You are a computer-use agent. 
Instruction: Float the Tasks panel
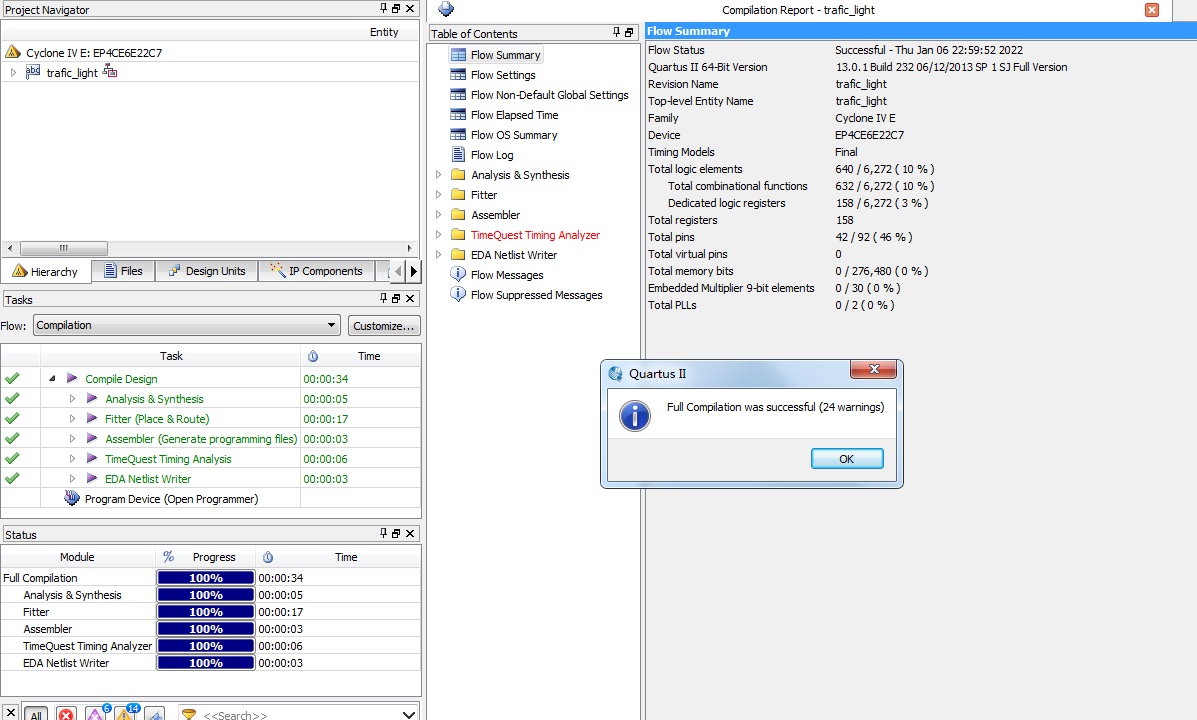coord(396,298)
